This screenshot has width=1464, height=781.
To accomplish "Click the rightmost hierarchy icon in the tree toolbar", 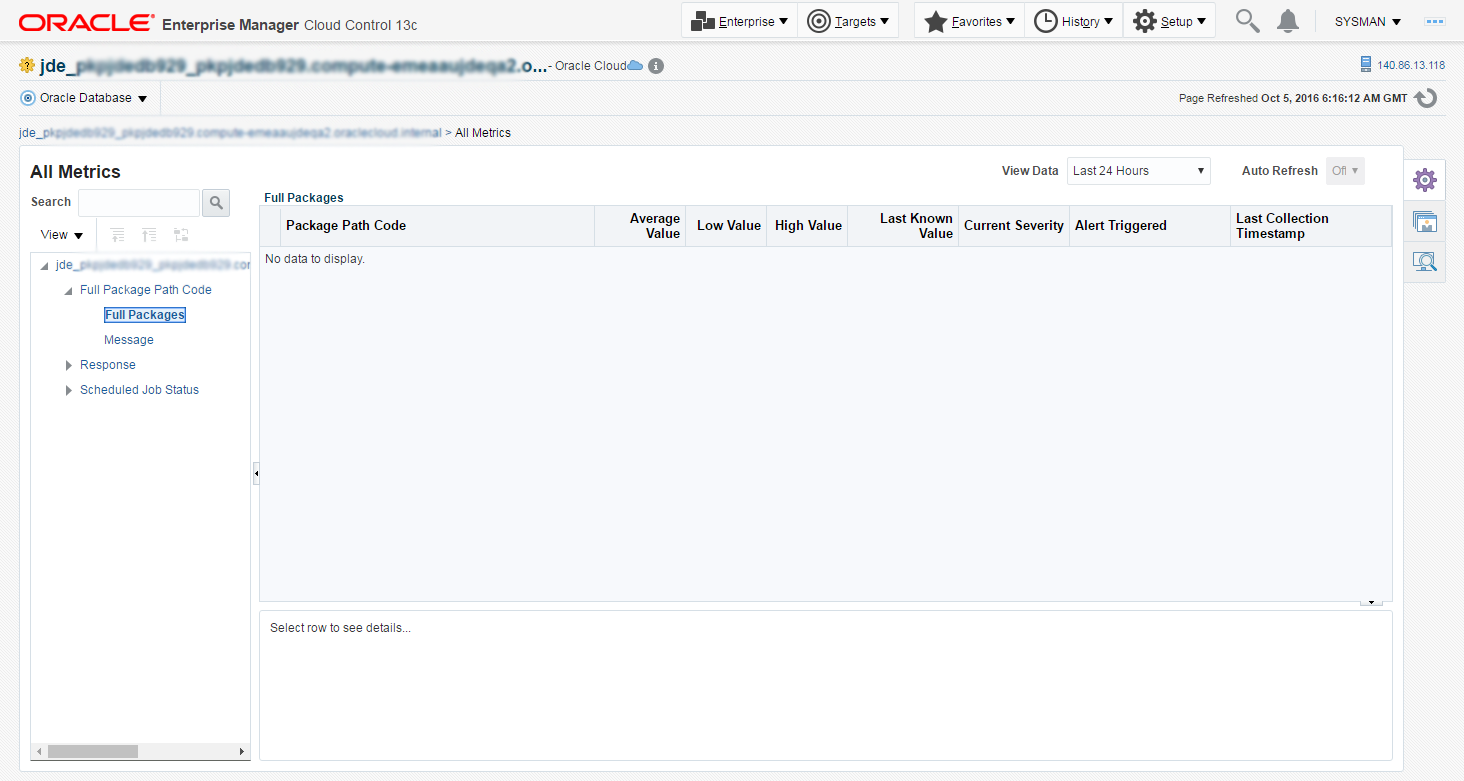I will point(181,235).
